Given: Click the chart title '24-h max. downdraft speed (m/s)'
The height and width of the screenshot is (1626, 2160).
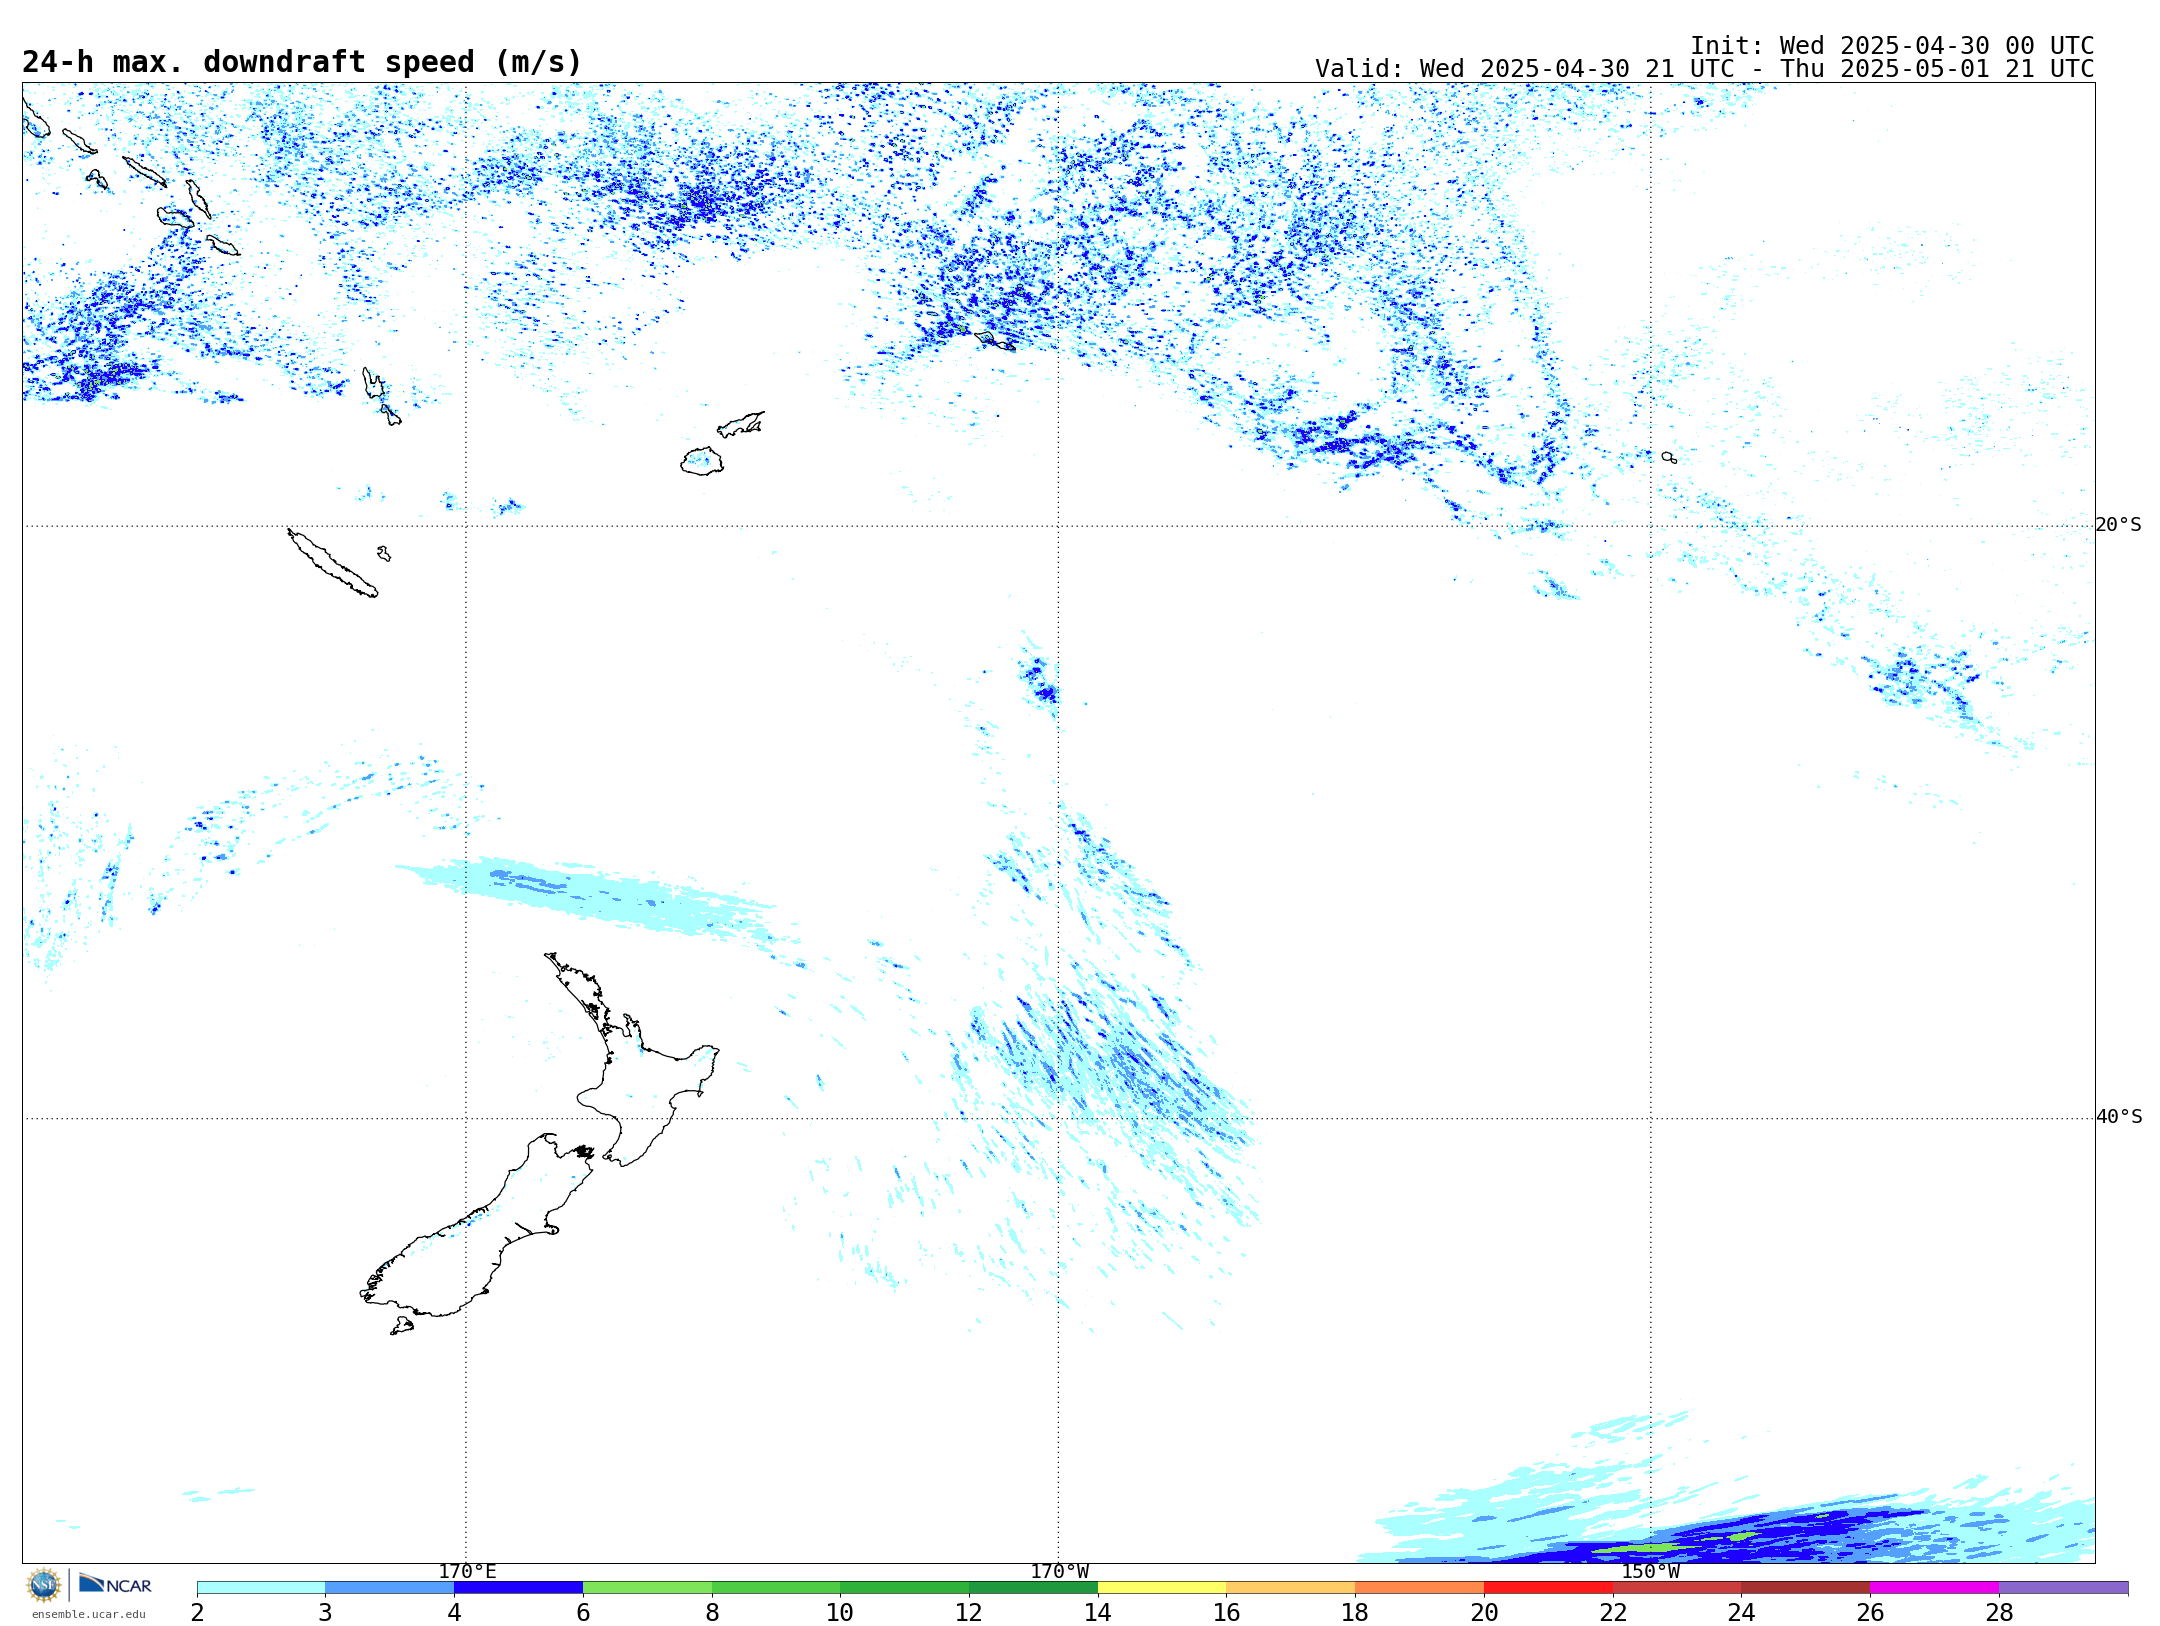Looking at the screenshot, I should tap(302, 62).
